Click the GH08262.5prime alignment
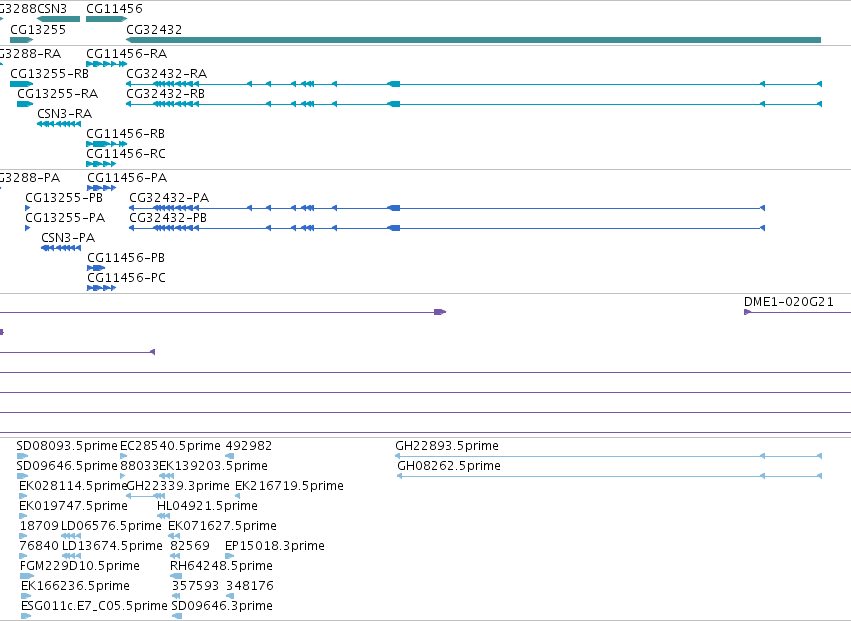Screen dimensions: 851x621 [x=609, y=476]
